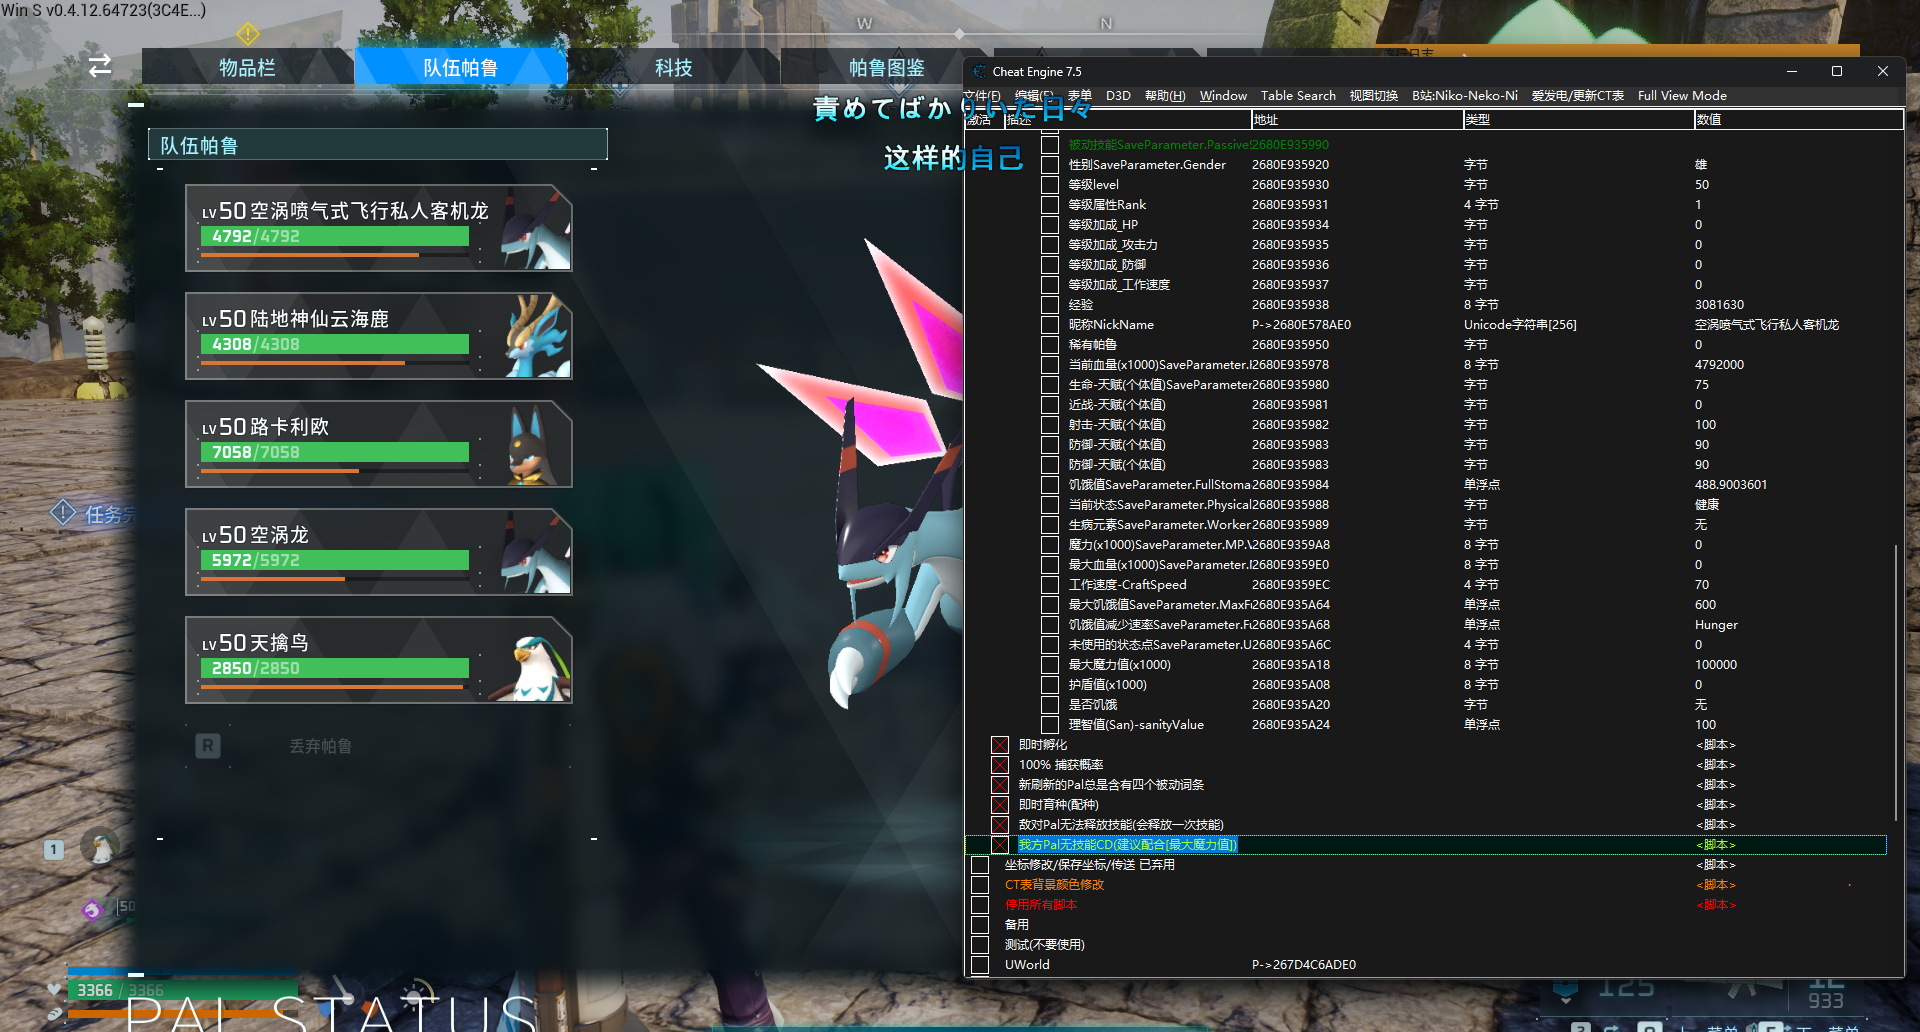This screenshot has height=1032, width=1920.
Task: Click the 饥饿值 value 488.9003601
Action: point(1730,485)
